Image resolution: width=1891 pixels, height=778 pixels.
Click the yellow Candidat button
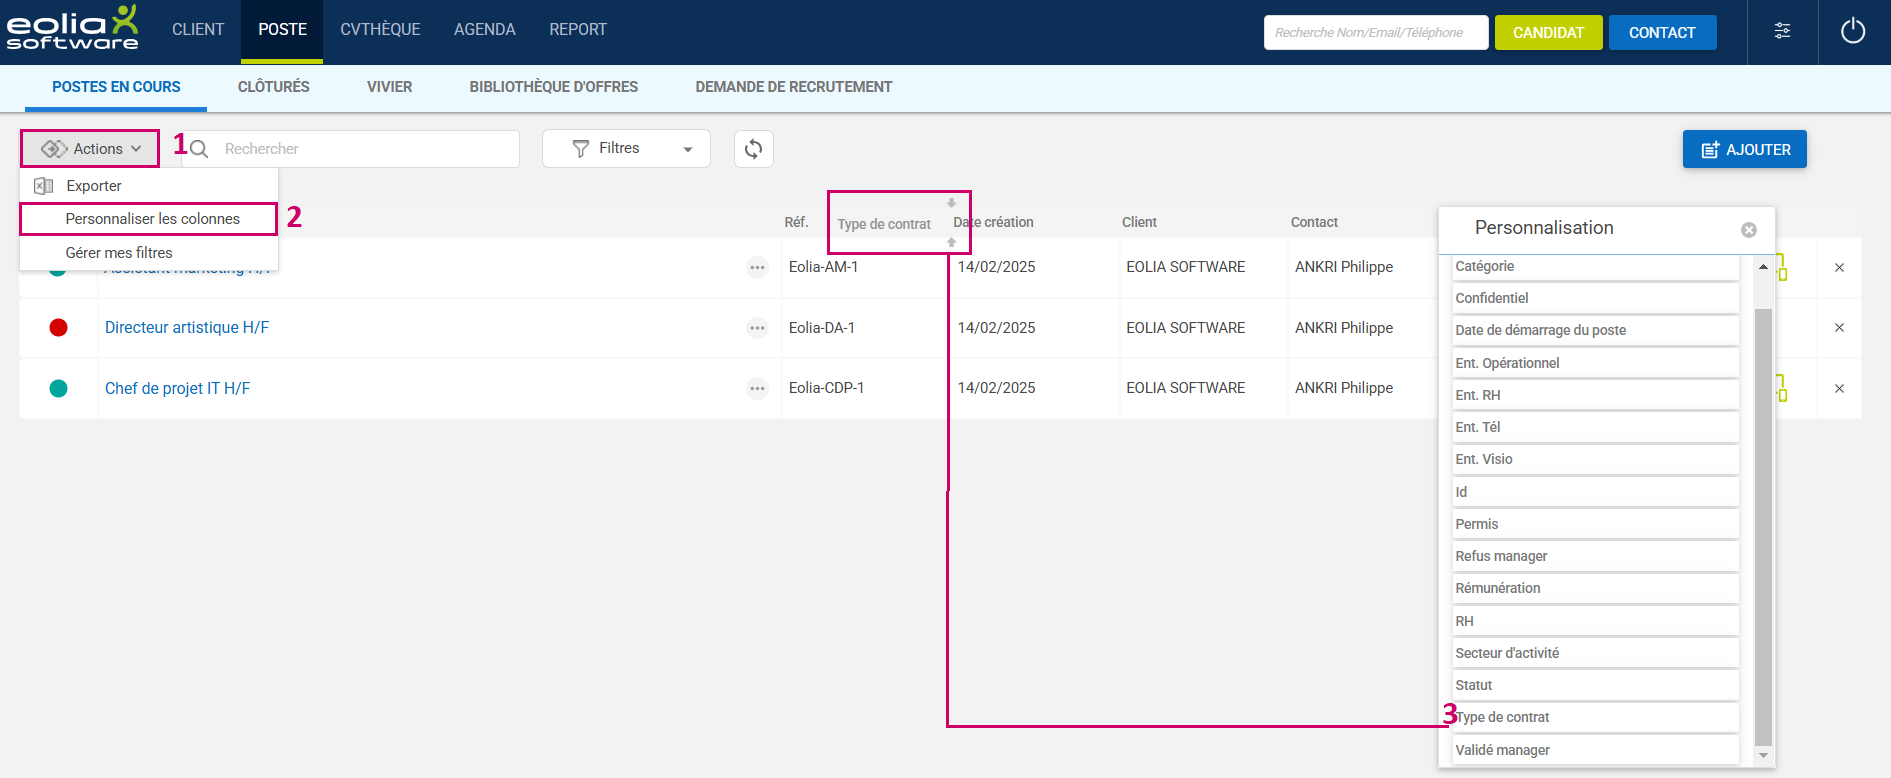click(x=1547, y=33)
